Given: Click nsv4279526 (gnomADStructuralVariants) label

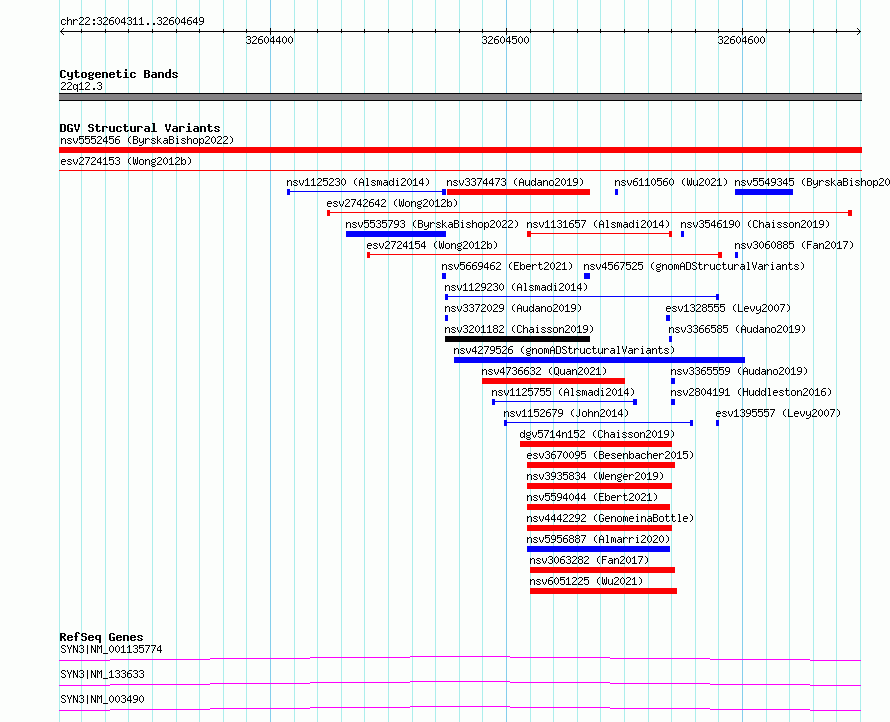Looking at the screenshot, I should [x=564, y=350].
